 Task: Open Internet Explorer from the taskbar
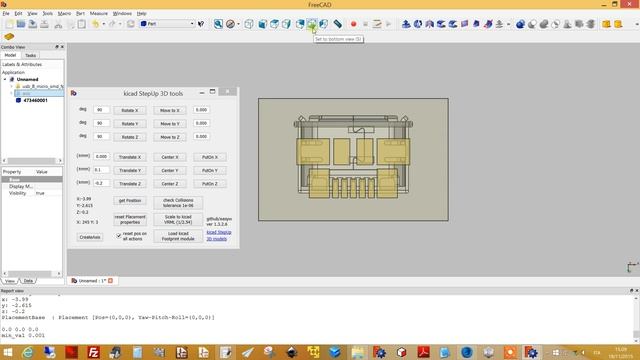[x=28, y=352]
